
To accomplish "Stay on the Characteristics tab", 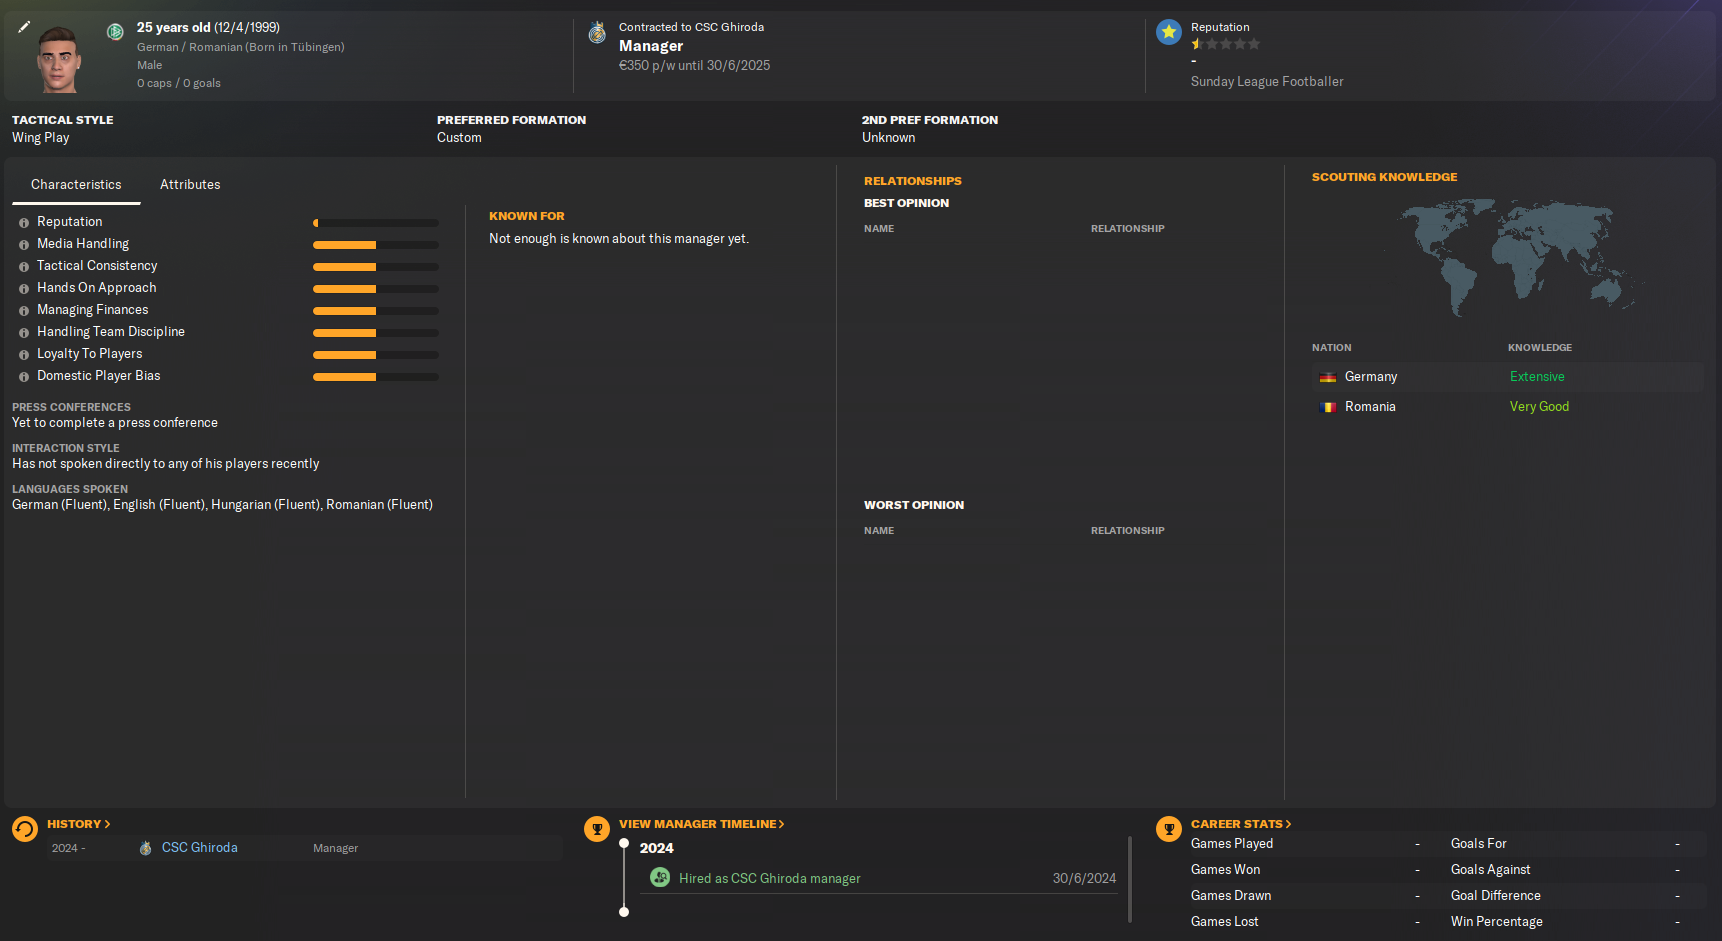I will point(76,184).
